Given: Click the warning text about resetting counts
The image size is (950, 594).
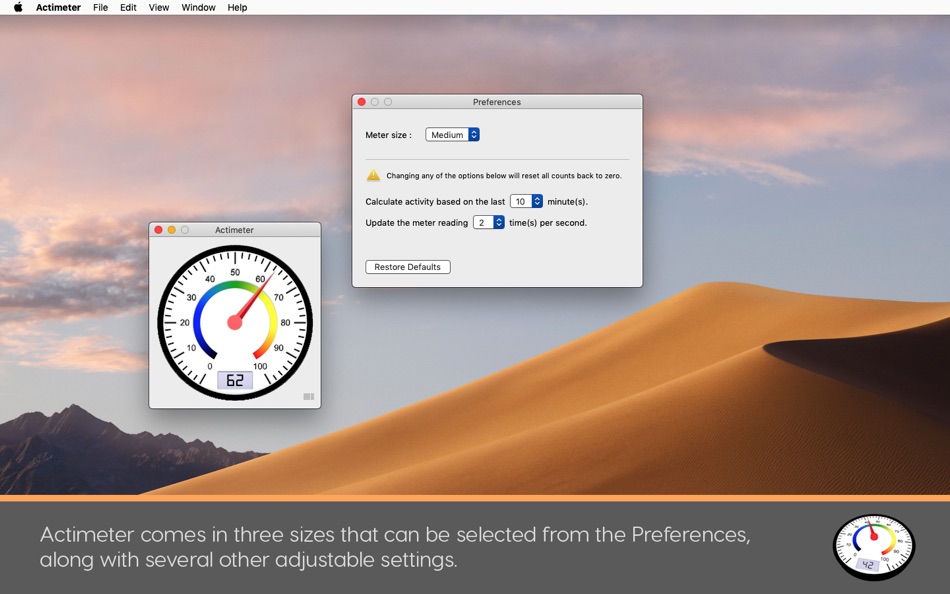Looking at the screenshot, I should coord(504,175).
